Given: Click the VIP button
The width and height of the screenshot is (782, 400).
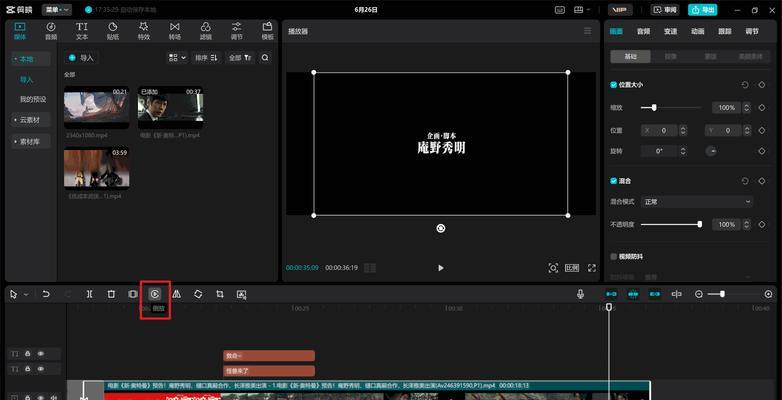Looking at the screenshot, I should click(620, 9).
